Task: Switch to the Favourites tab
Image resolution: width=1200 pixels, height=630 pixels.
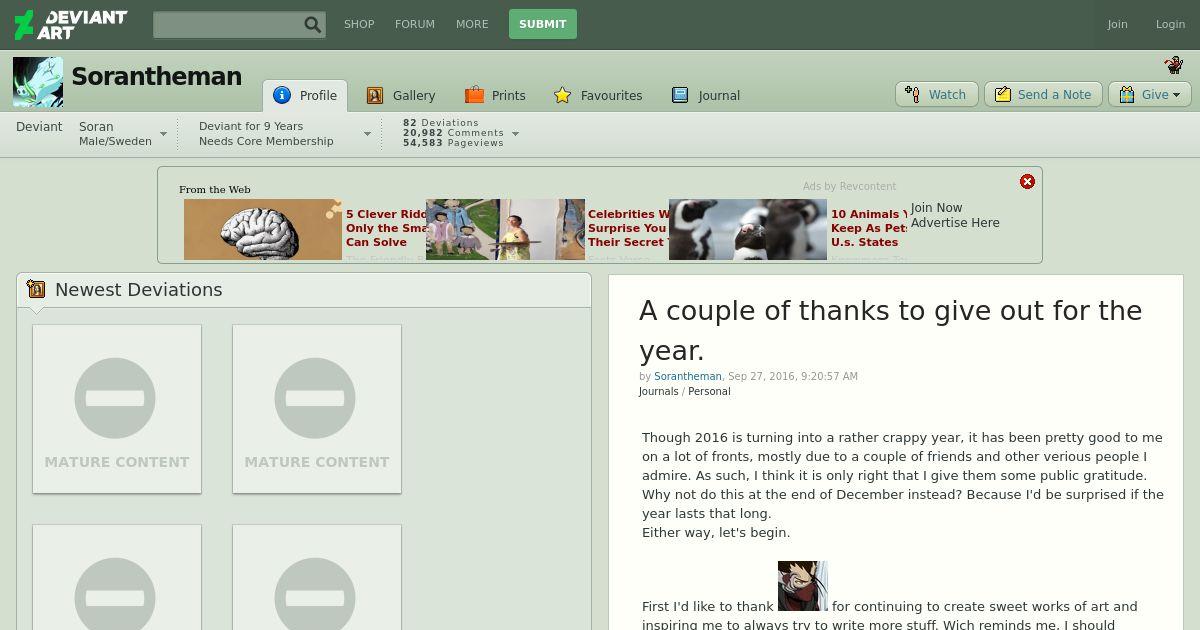Action: (598, 95)
